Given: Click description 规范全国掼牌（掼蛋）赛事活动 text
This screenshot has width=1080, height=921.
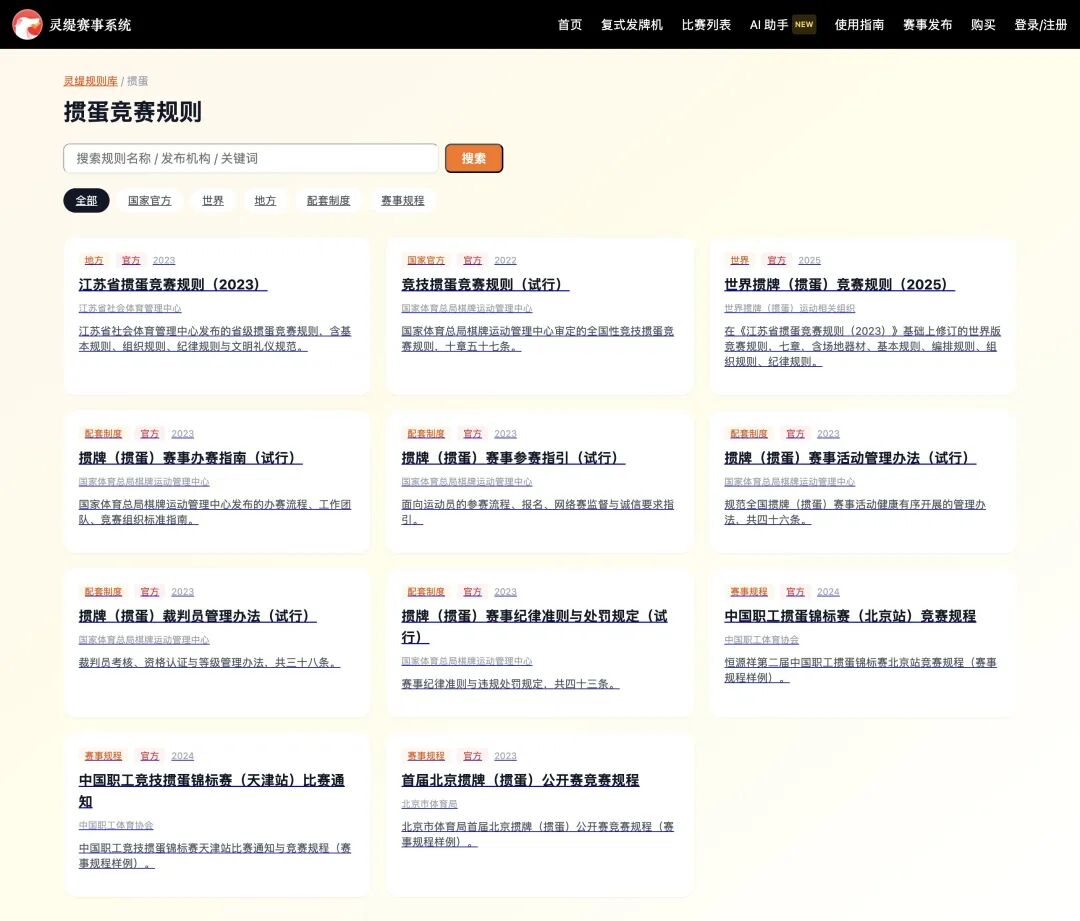Looking at the screenshot, I should coord(855,512).
